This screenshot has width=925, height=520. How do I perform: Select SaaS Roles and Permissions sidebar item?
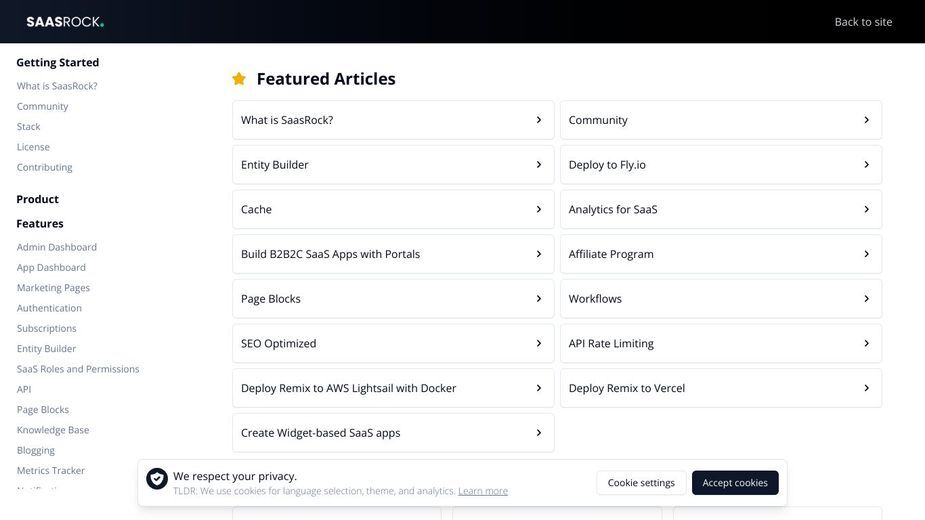pyautogui.click(x=78, y=369)
